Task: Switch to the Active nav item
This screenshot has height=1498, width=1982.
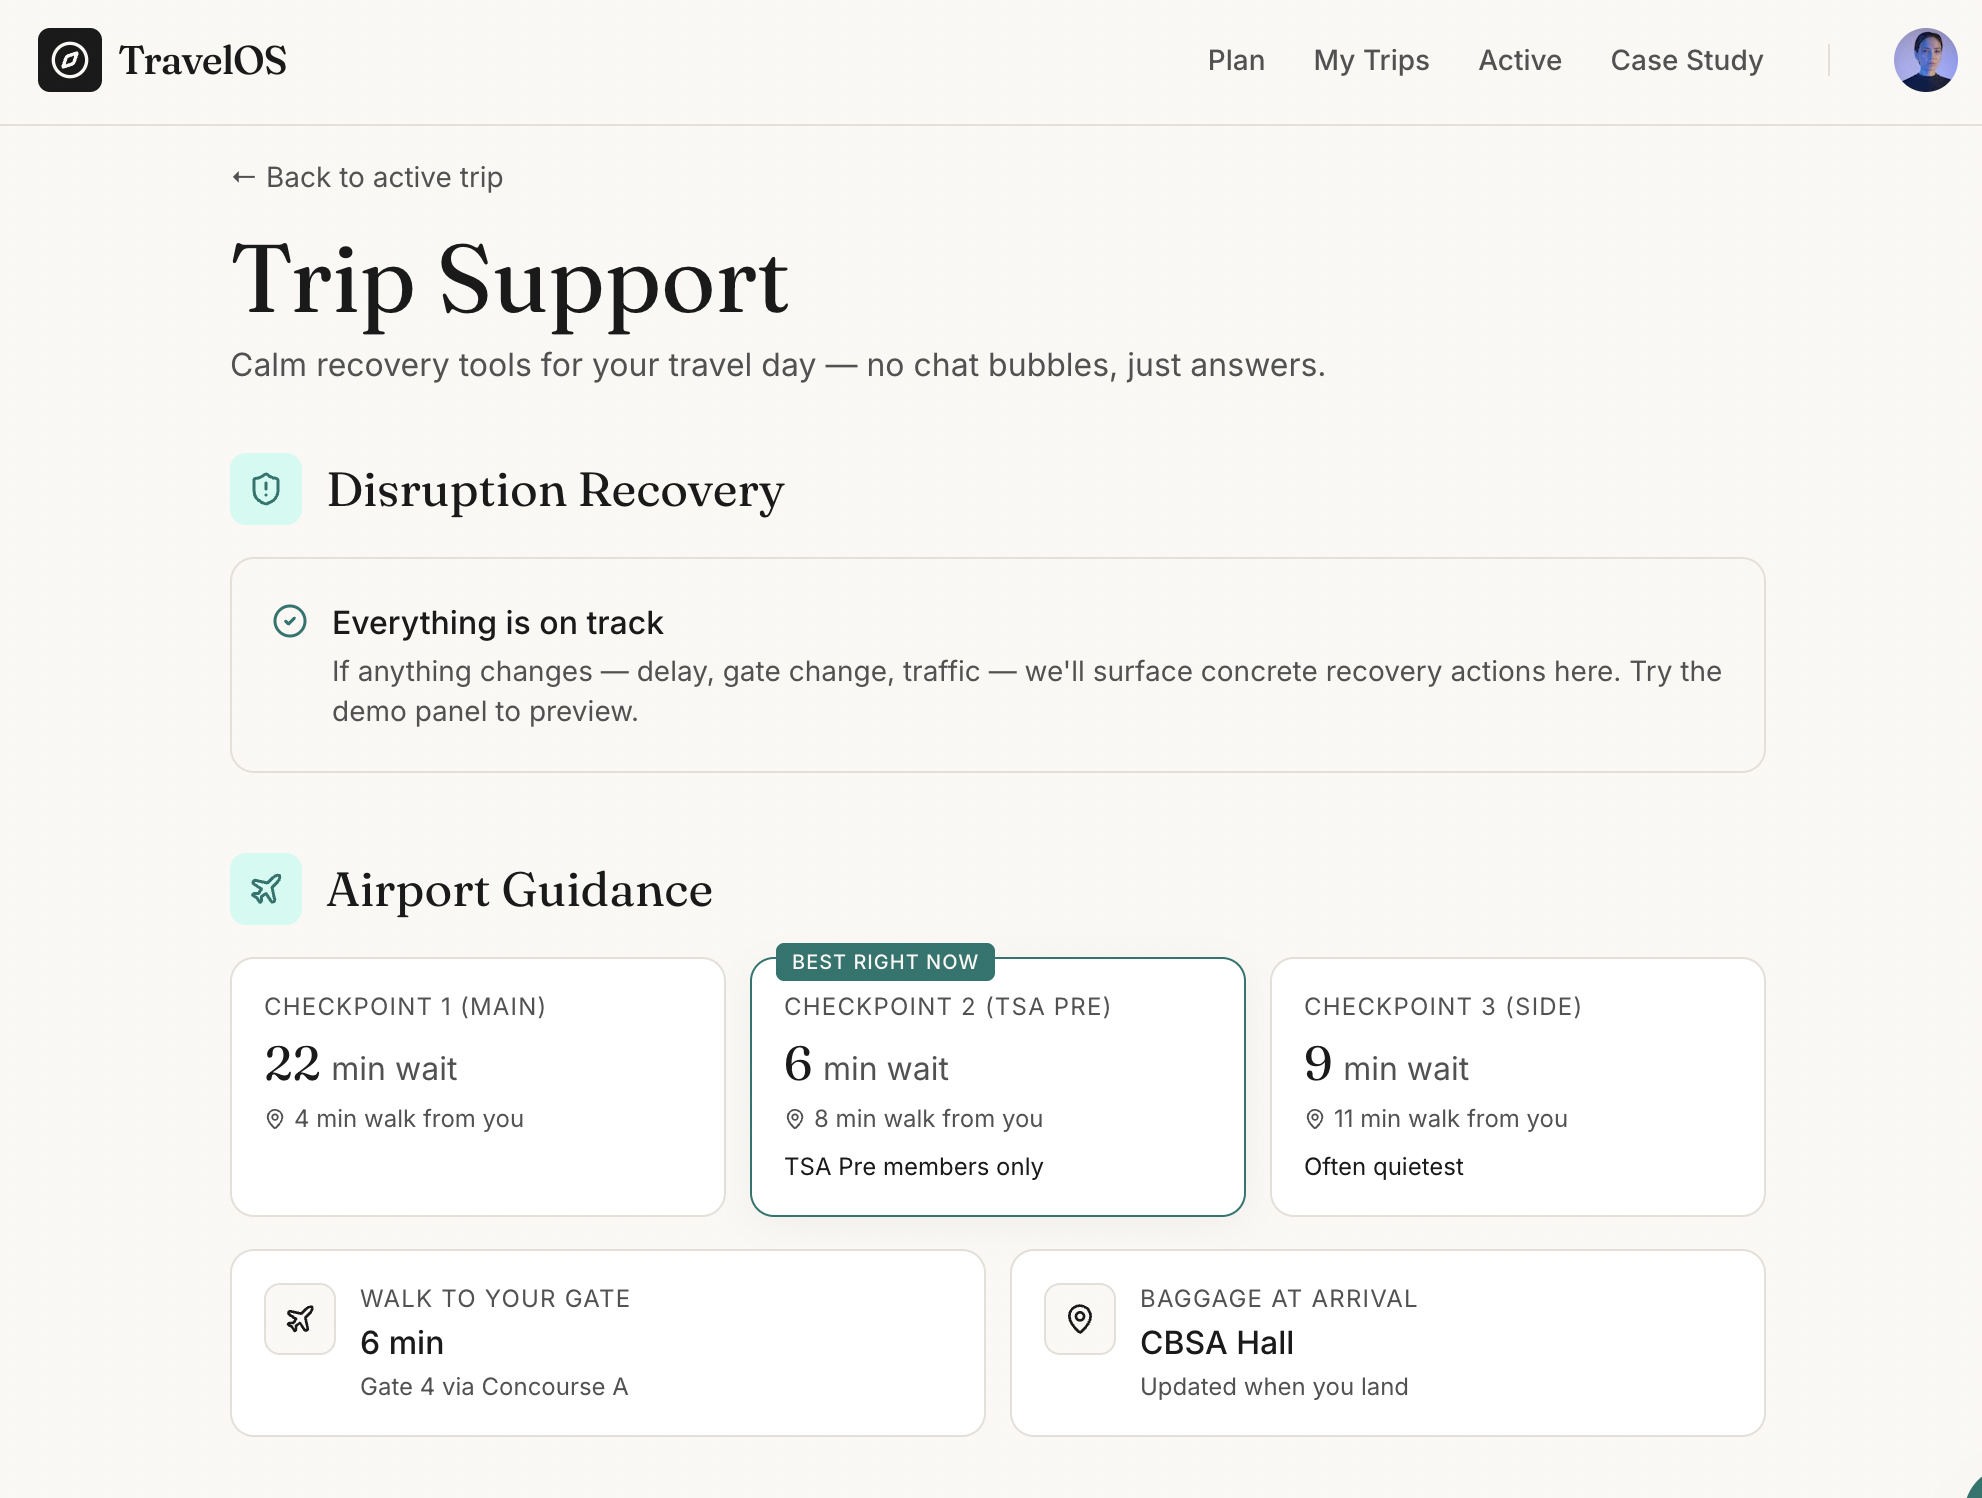Action: 1520,60
